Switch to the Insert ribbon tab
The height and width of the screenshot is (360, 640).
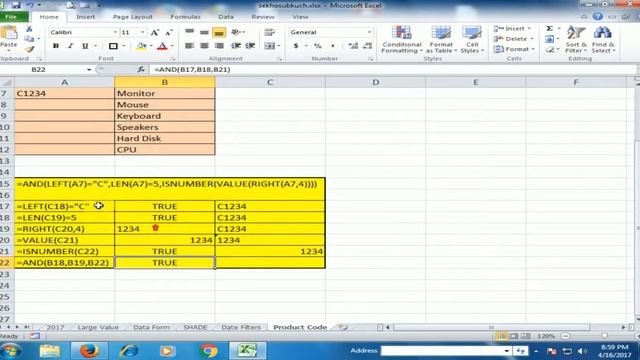[x=85, y=17]
